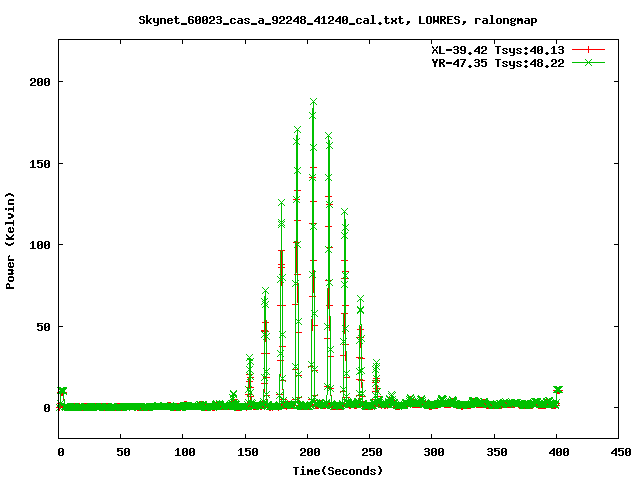Select the XL-39.42 Tsys:40.13 legend entry
Image resolution: width=640 pixels, height=480 pixels.
(498, 50)
